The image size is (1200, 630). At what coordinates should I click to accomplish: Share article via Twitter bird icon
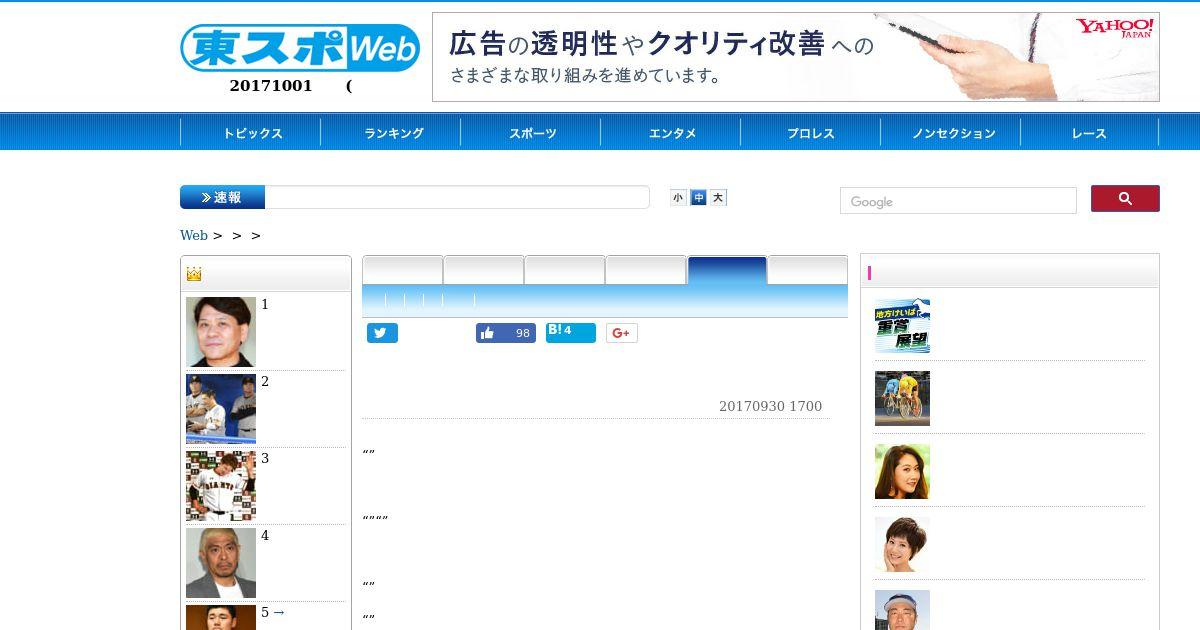[382, 333]
